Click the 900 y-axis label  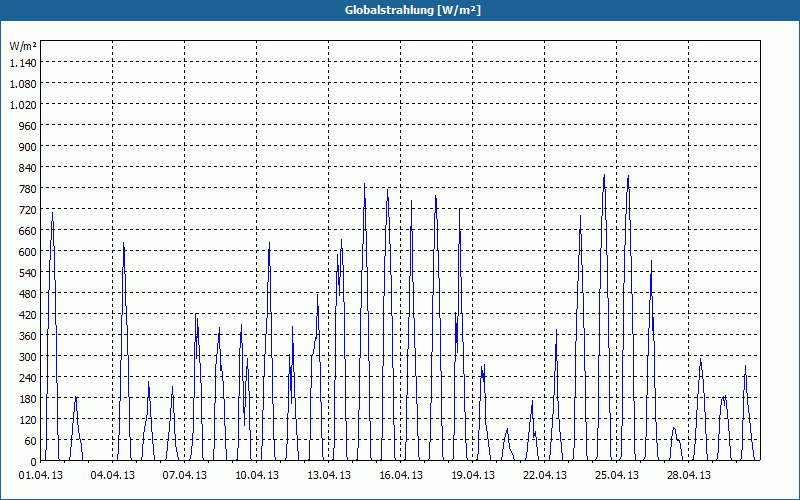[29, 146]
